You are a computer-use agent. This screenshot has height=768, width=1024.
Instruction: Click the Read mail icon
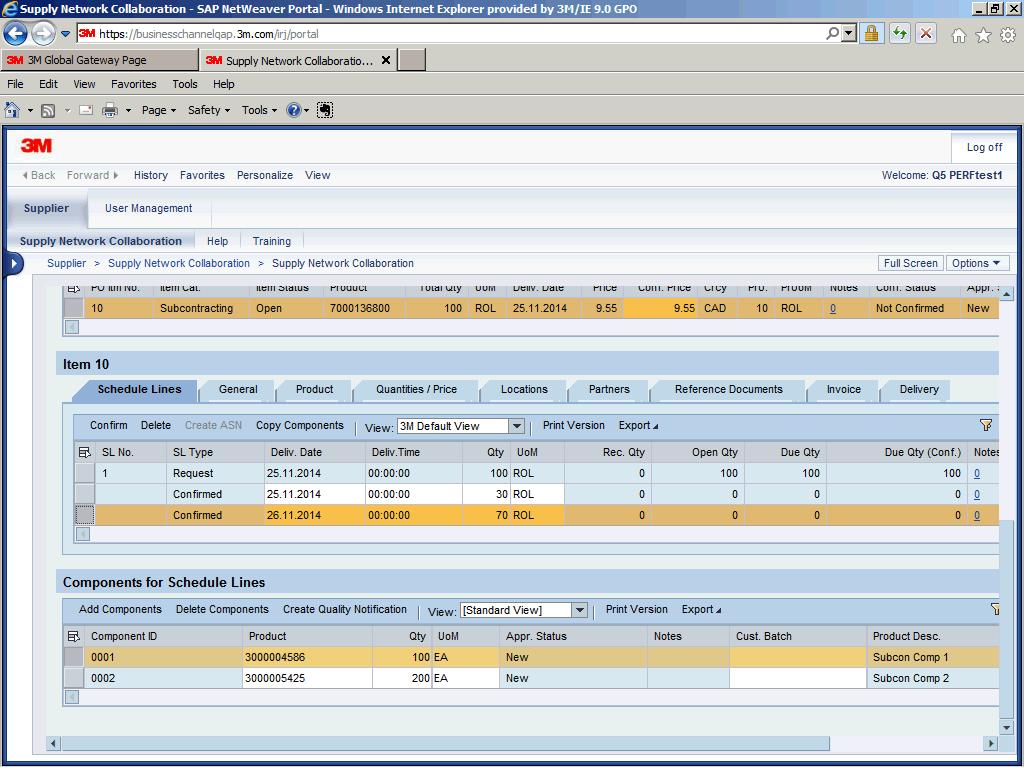click(86, 110)
